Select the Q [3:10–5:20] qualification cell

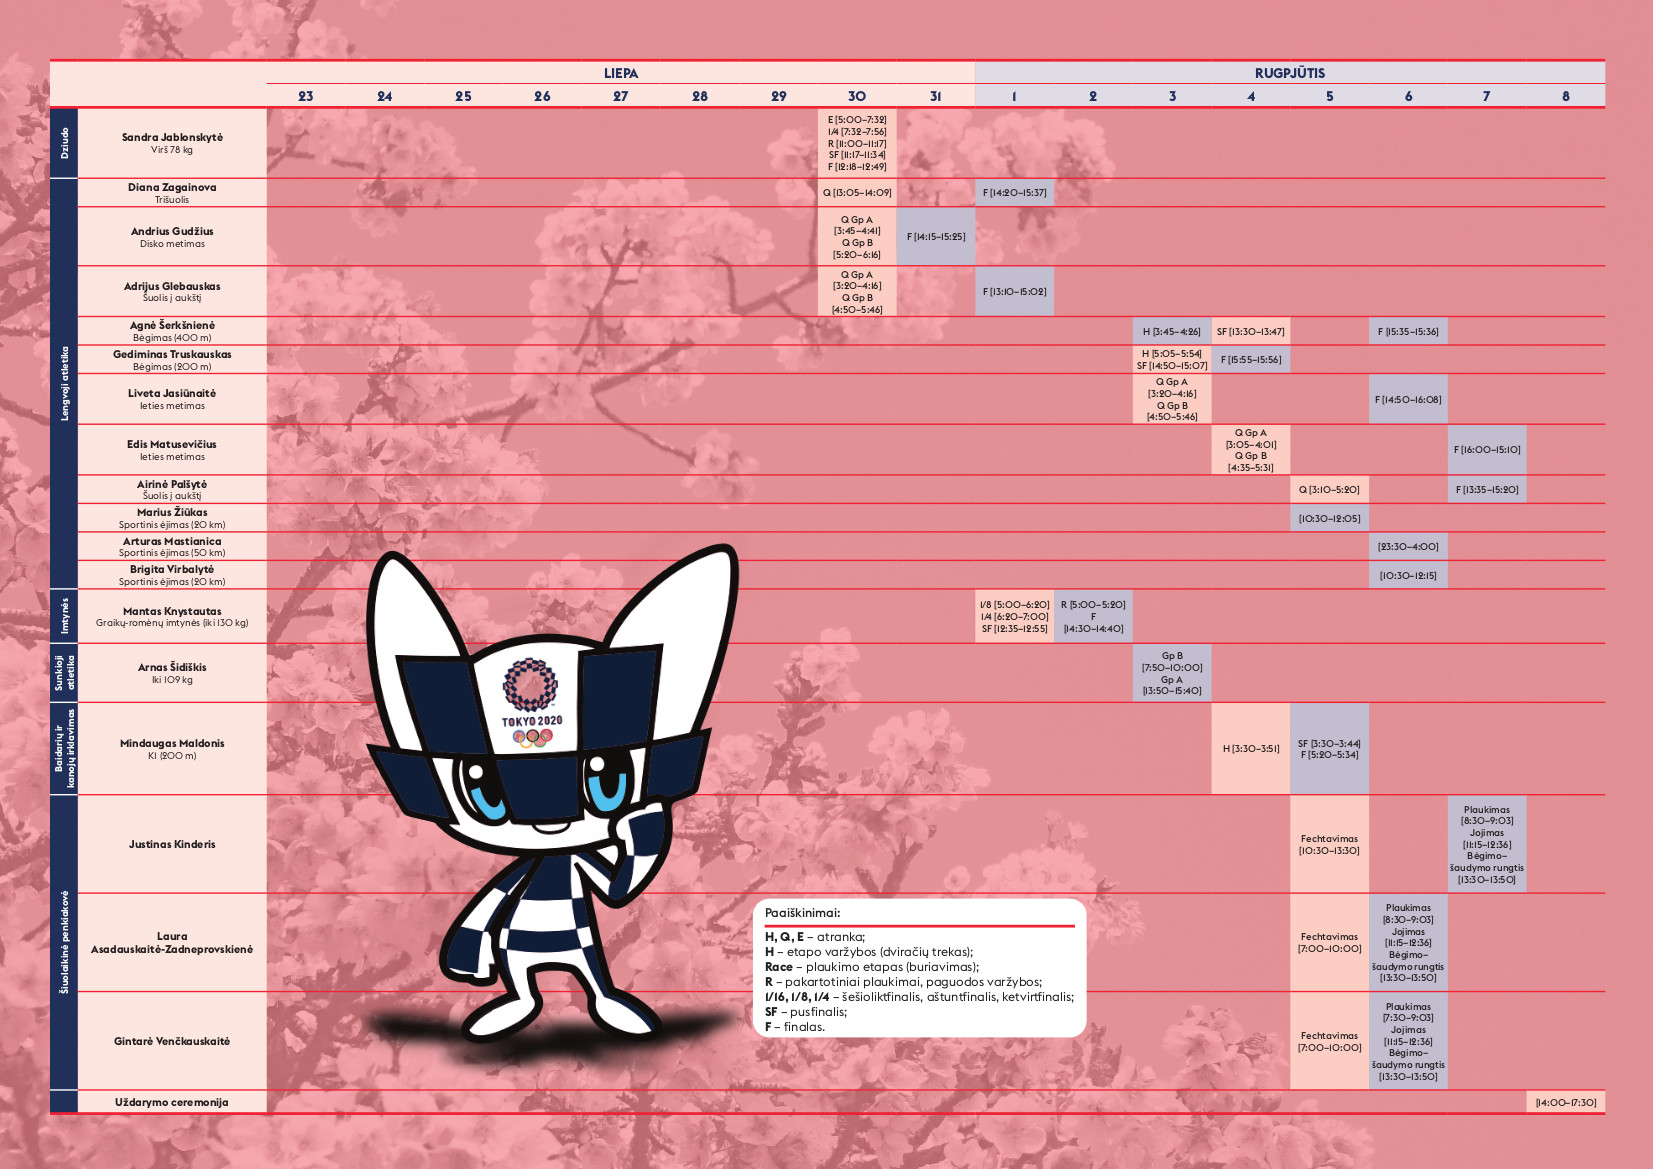[1330, 489]
